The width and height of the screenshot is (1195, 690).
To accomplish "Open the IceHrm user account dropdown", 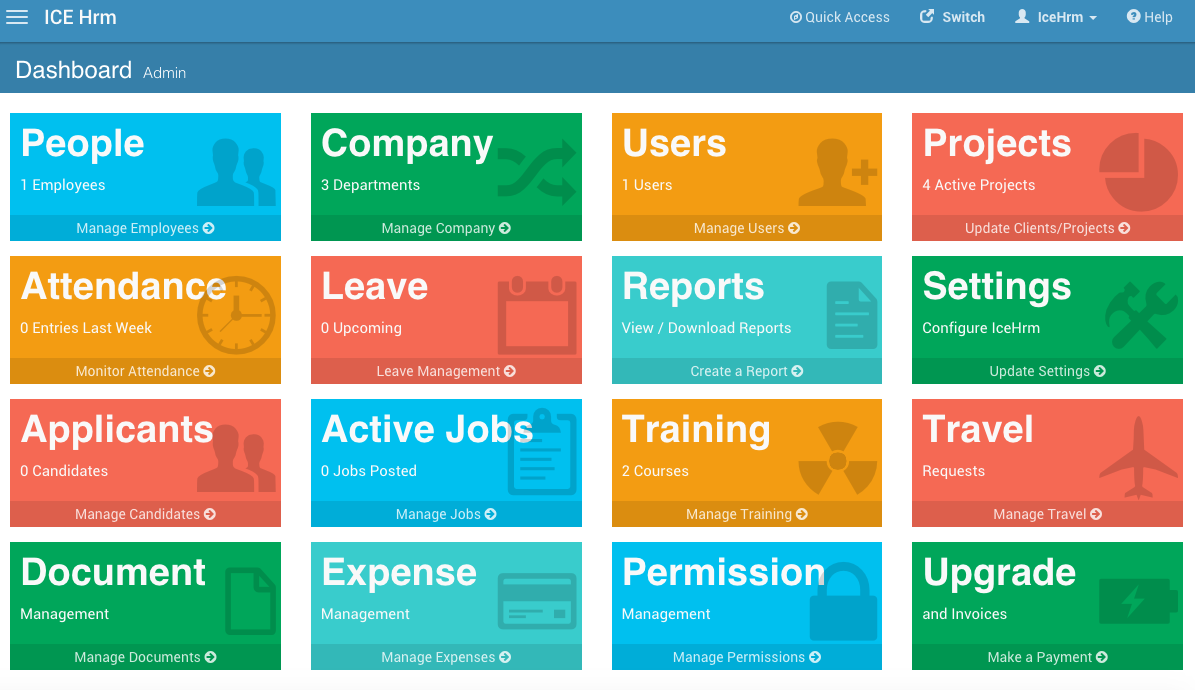I will tap(1054, 17).
